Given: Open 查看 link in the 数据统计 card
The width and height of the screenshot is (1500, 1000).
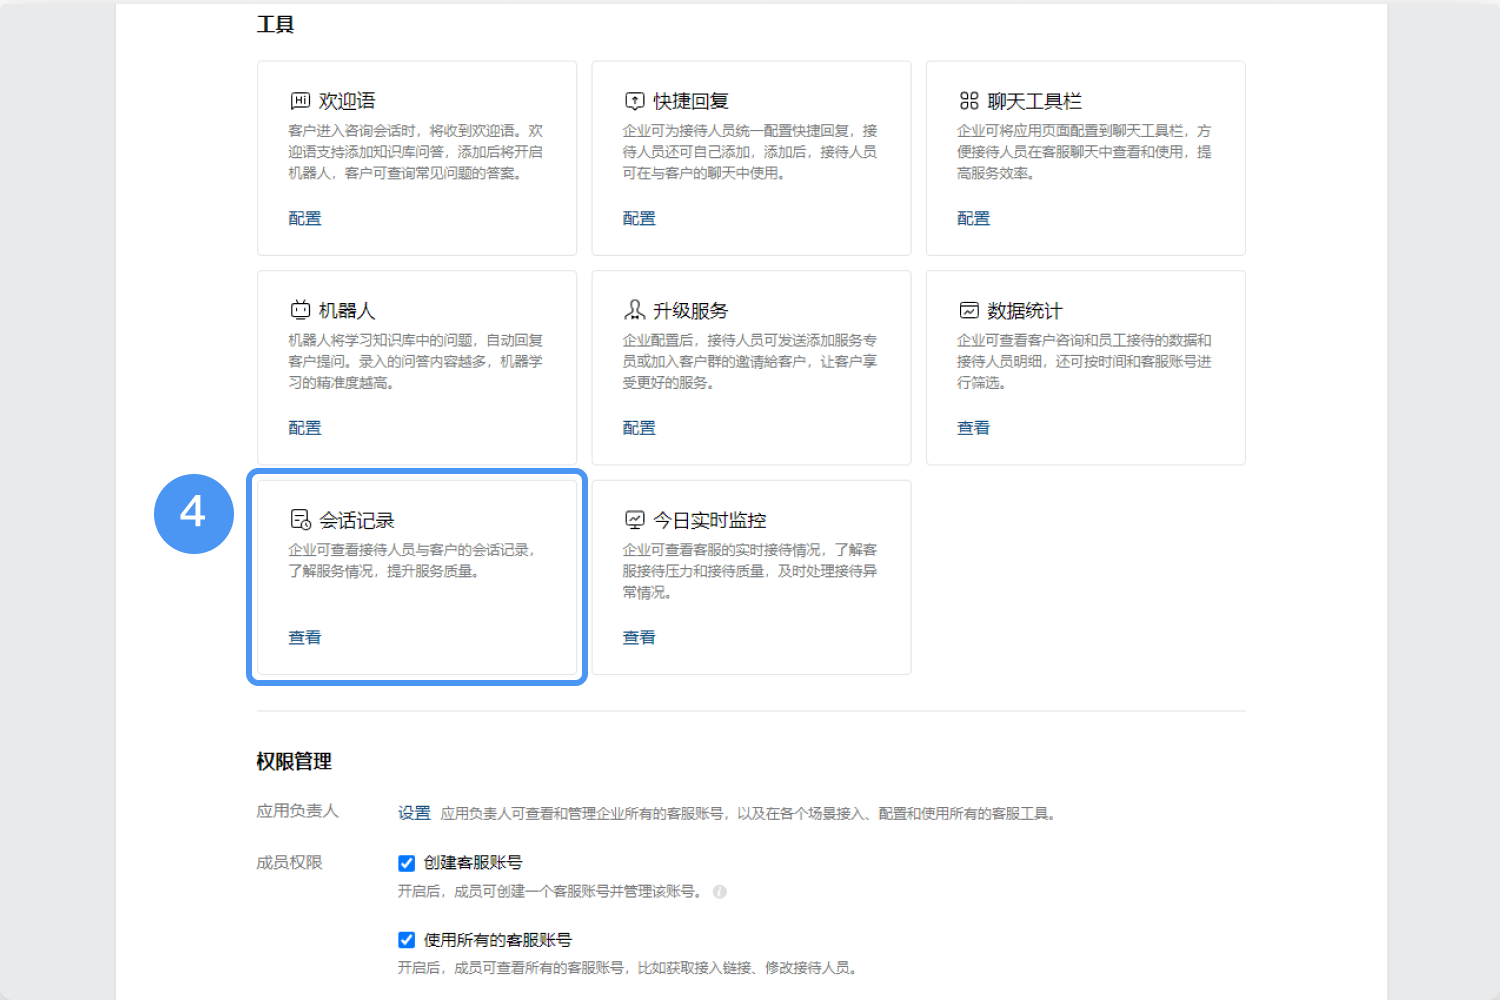Looking at the screenshot, I should pyautogui.click(x=973, y=428).
